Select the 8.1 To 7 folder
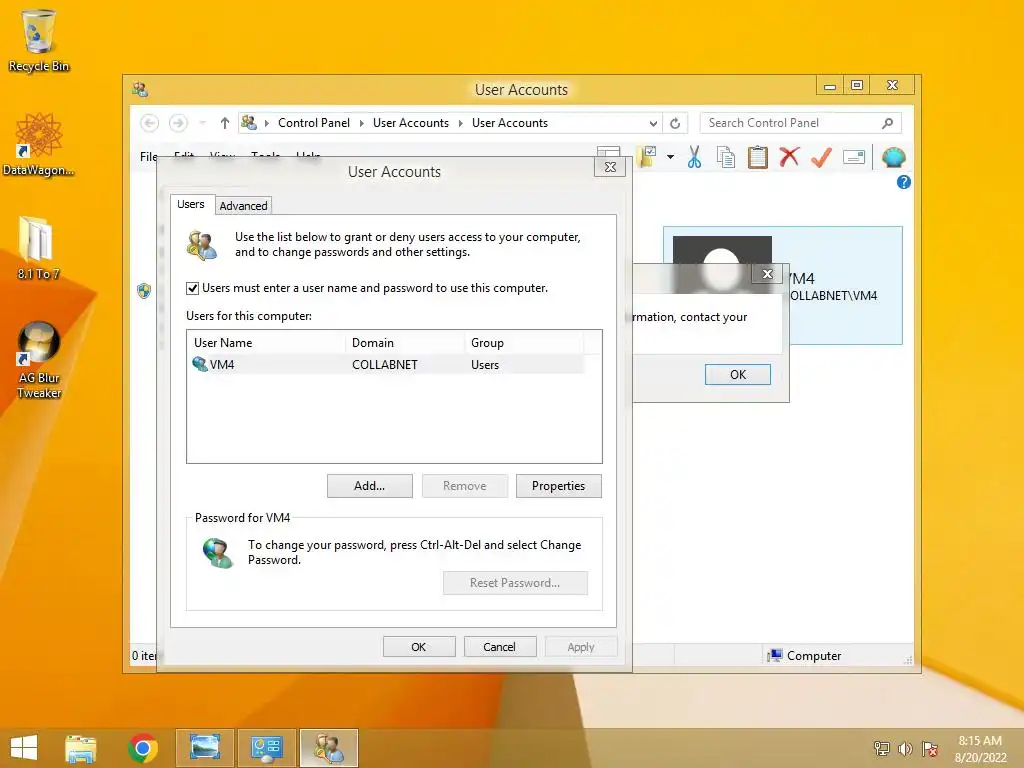Image resolution: width=1024 pixels, height=768 pixels. pos(39,248)
